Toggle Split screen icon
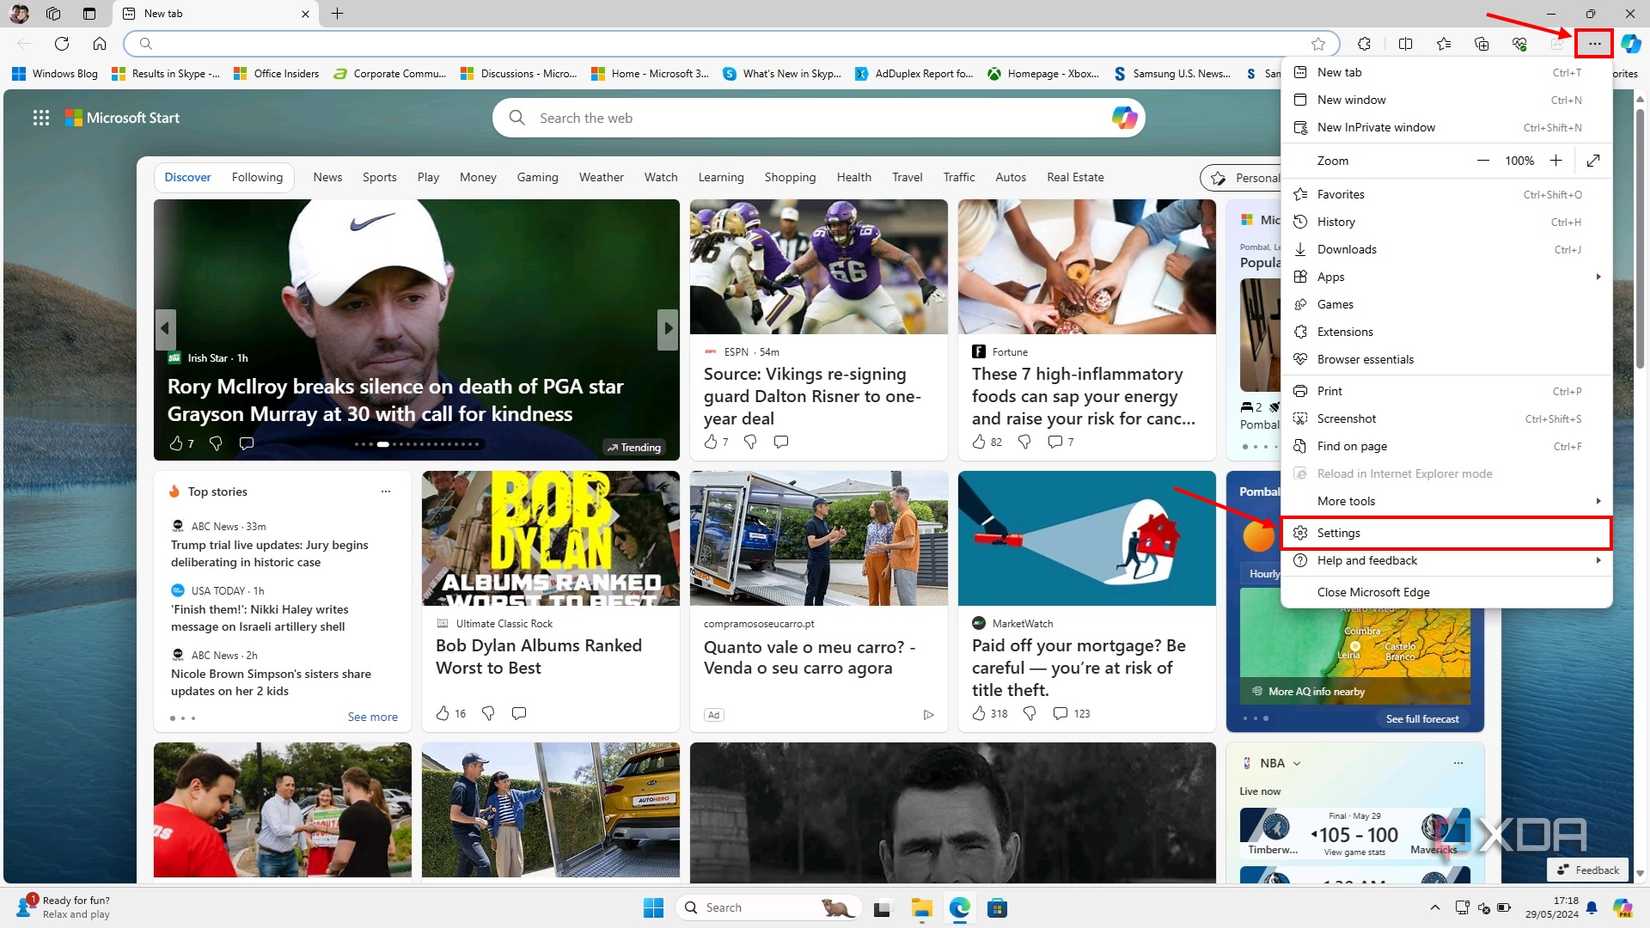 [x=1405, y=43]
